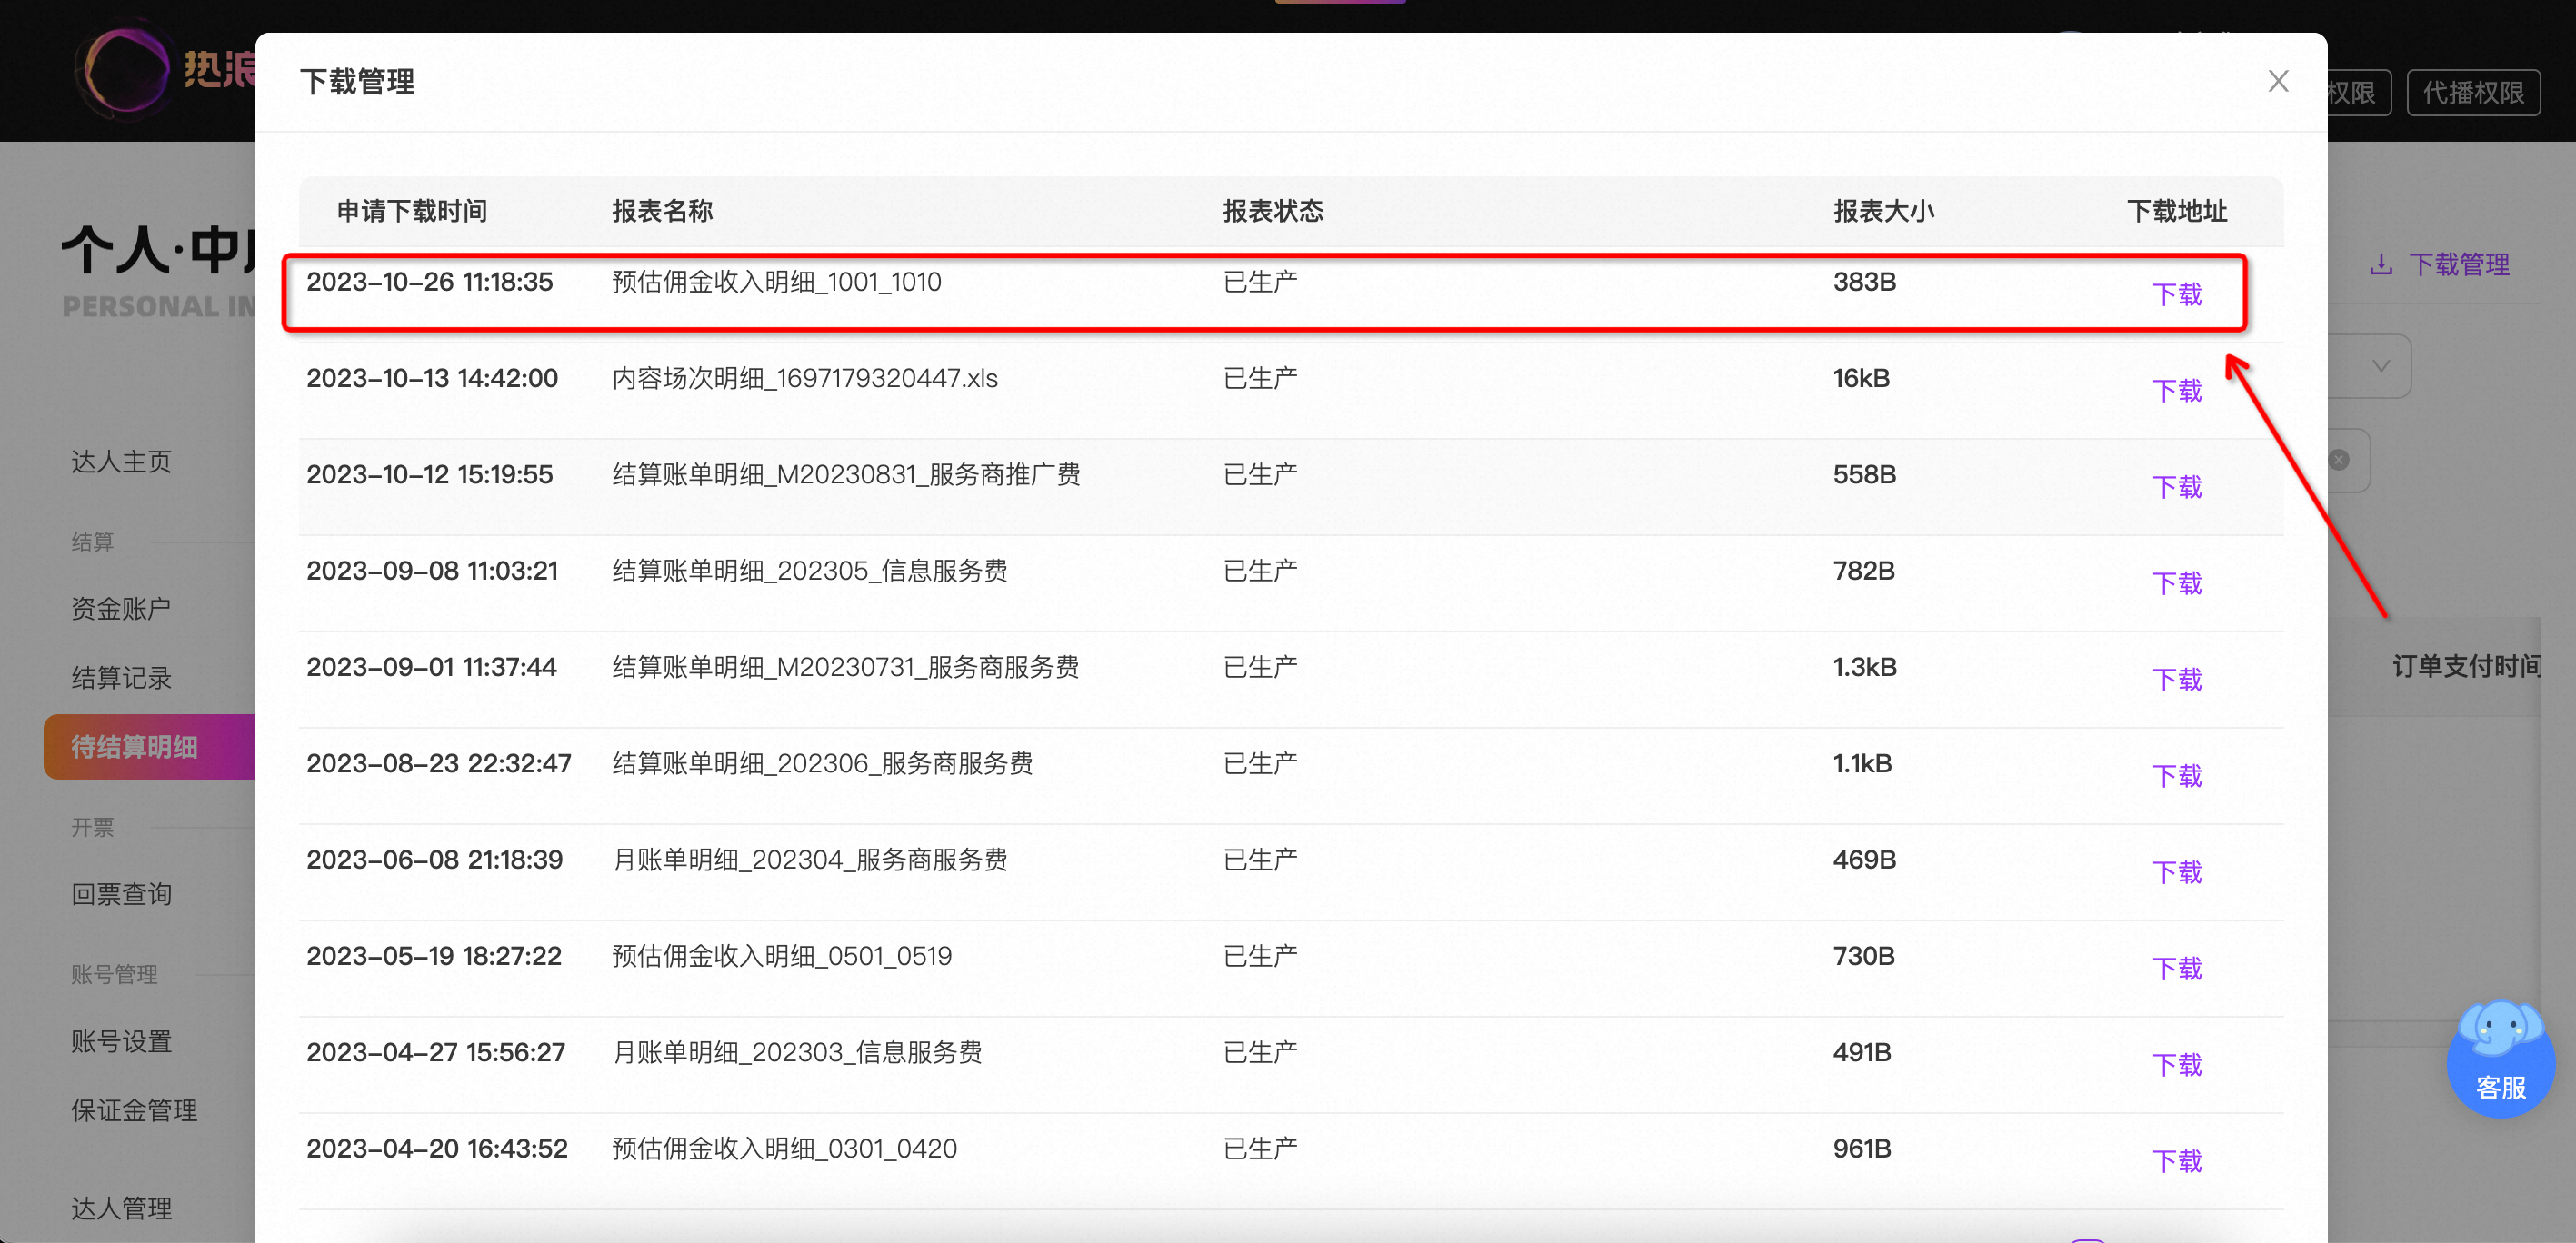Close the 下载管理 dialog
Viewport: 2576px width, 1243px height.
click(2278, 81)
